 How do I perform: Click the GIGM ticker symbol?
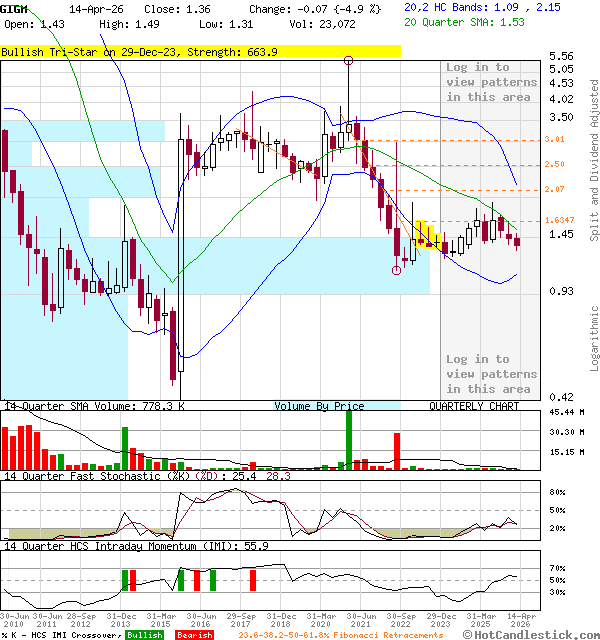[x=14, y=7]
